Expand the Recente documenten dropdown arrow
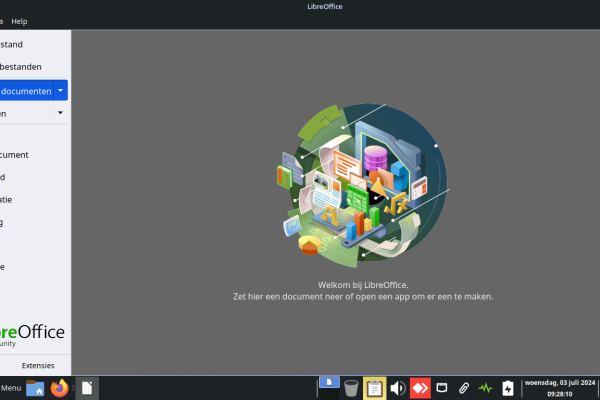600x400 pixels. point(60,90)
